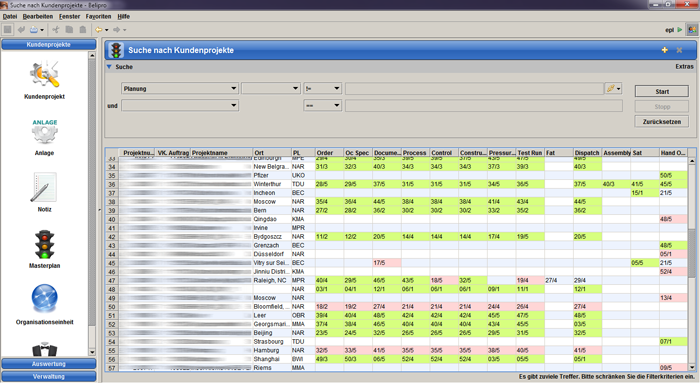The width and height of the screenshot is (700, 383).
Task: Click the green play icon beside epl
Action: click(679, 29)
